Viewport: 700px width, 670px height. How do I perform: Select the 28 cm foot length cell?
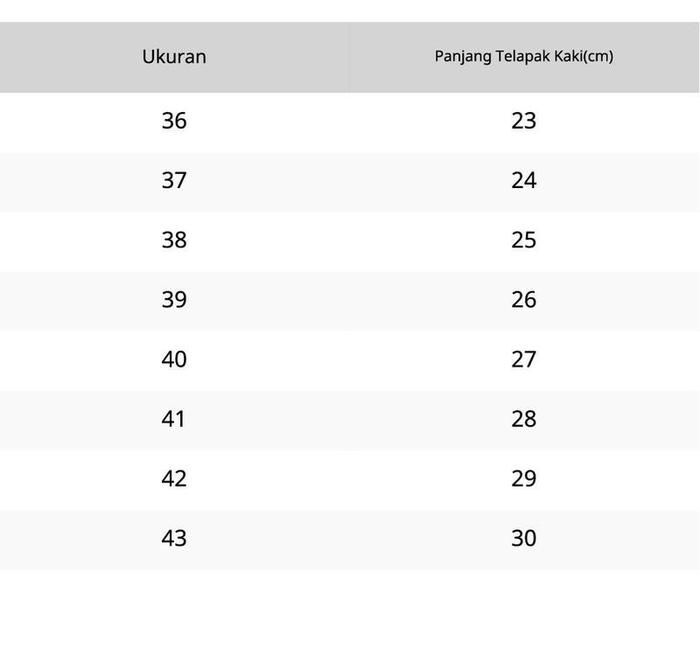[524, 419]
